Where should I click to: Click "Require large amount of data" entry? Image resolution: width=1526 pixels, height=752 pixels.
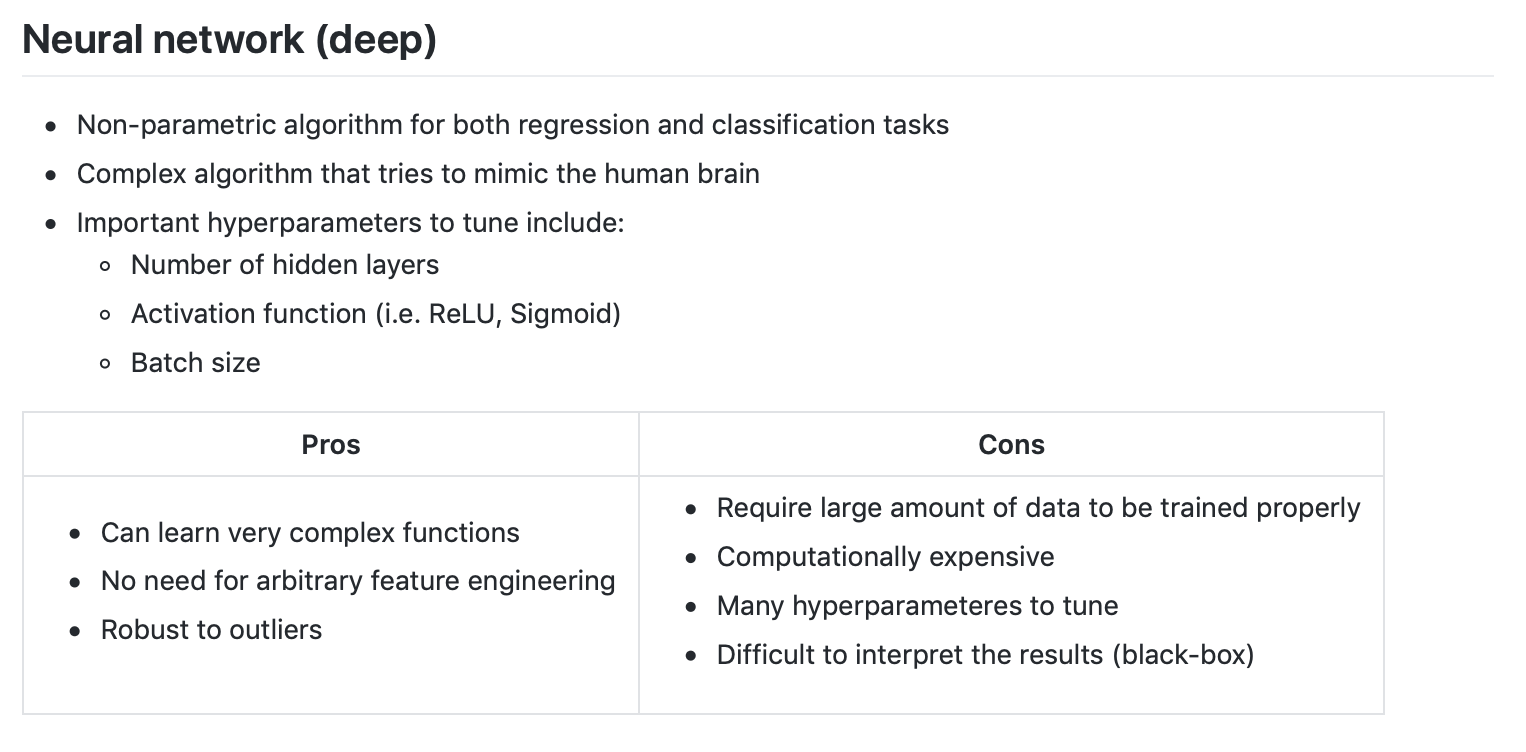tap(1038, 508)
